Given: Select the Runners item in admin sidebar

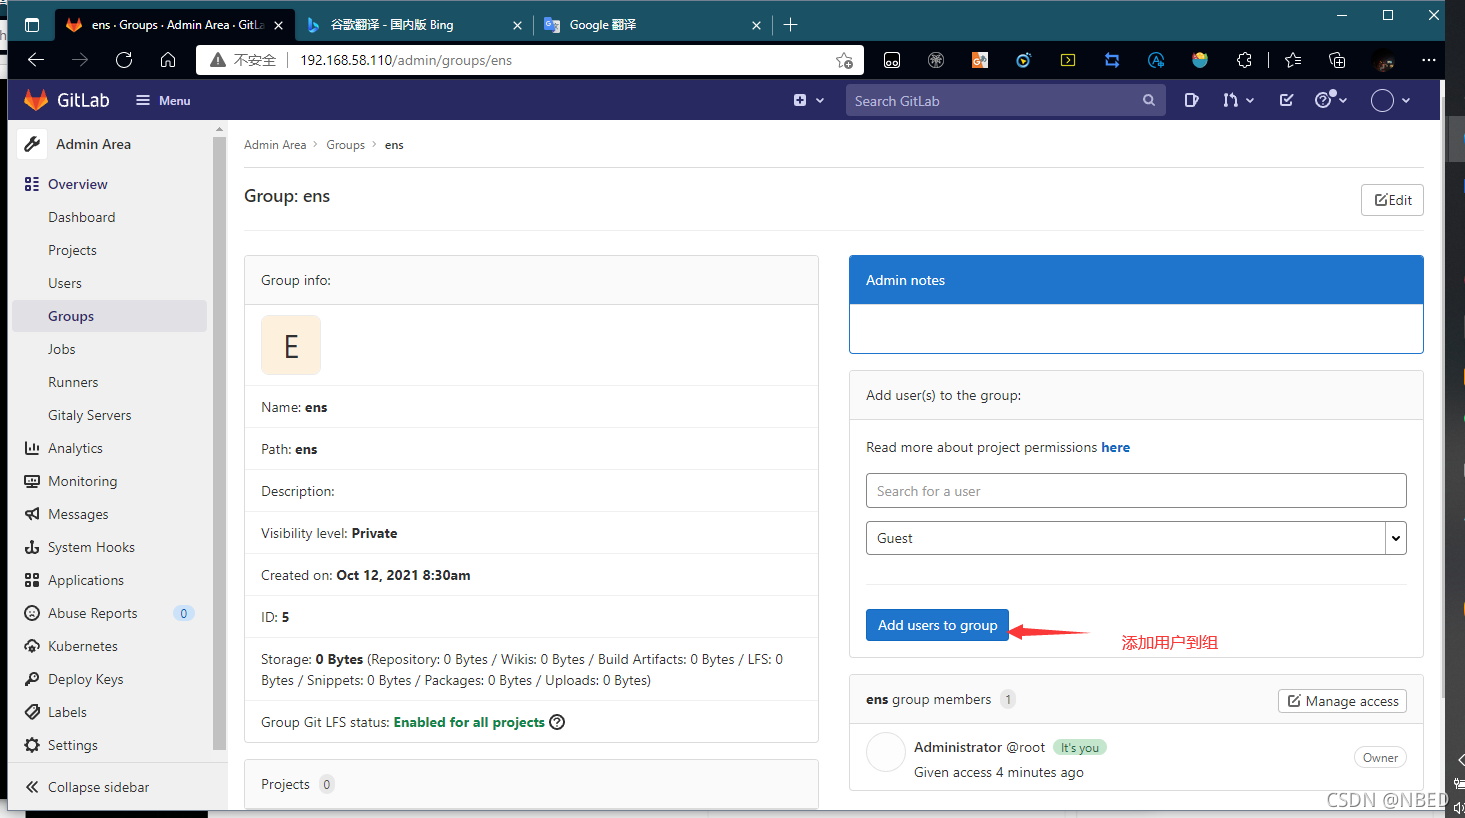Looking at the screenshot, I should point(73,382).
